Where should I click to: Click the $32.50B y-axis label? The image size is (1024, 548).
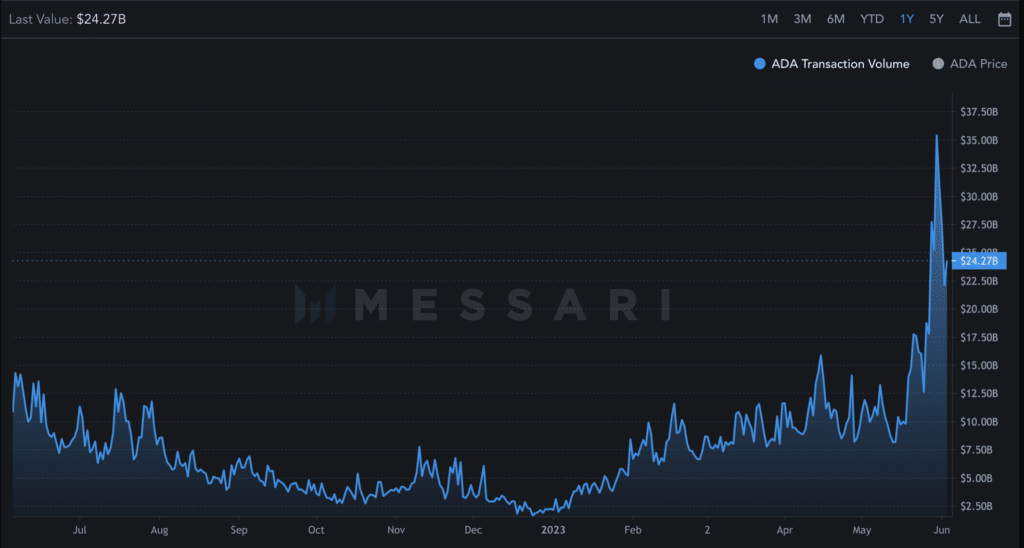979,169
